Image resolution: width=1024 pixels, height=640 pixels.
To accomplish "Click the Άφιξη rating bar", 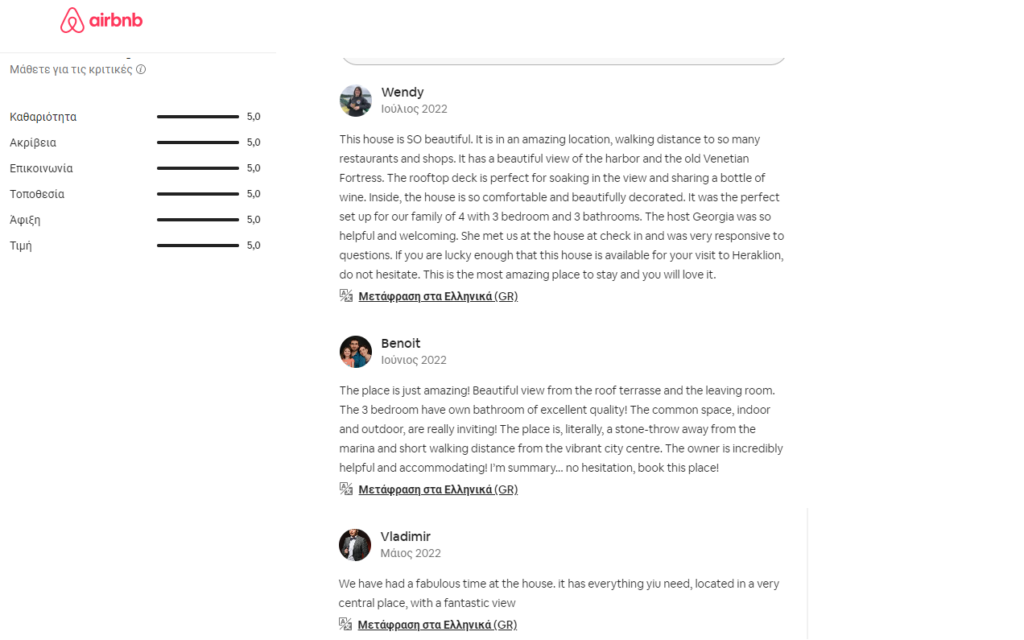I will click(x=197, y=220).
